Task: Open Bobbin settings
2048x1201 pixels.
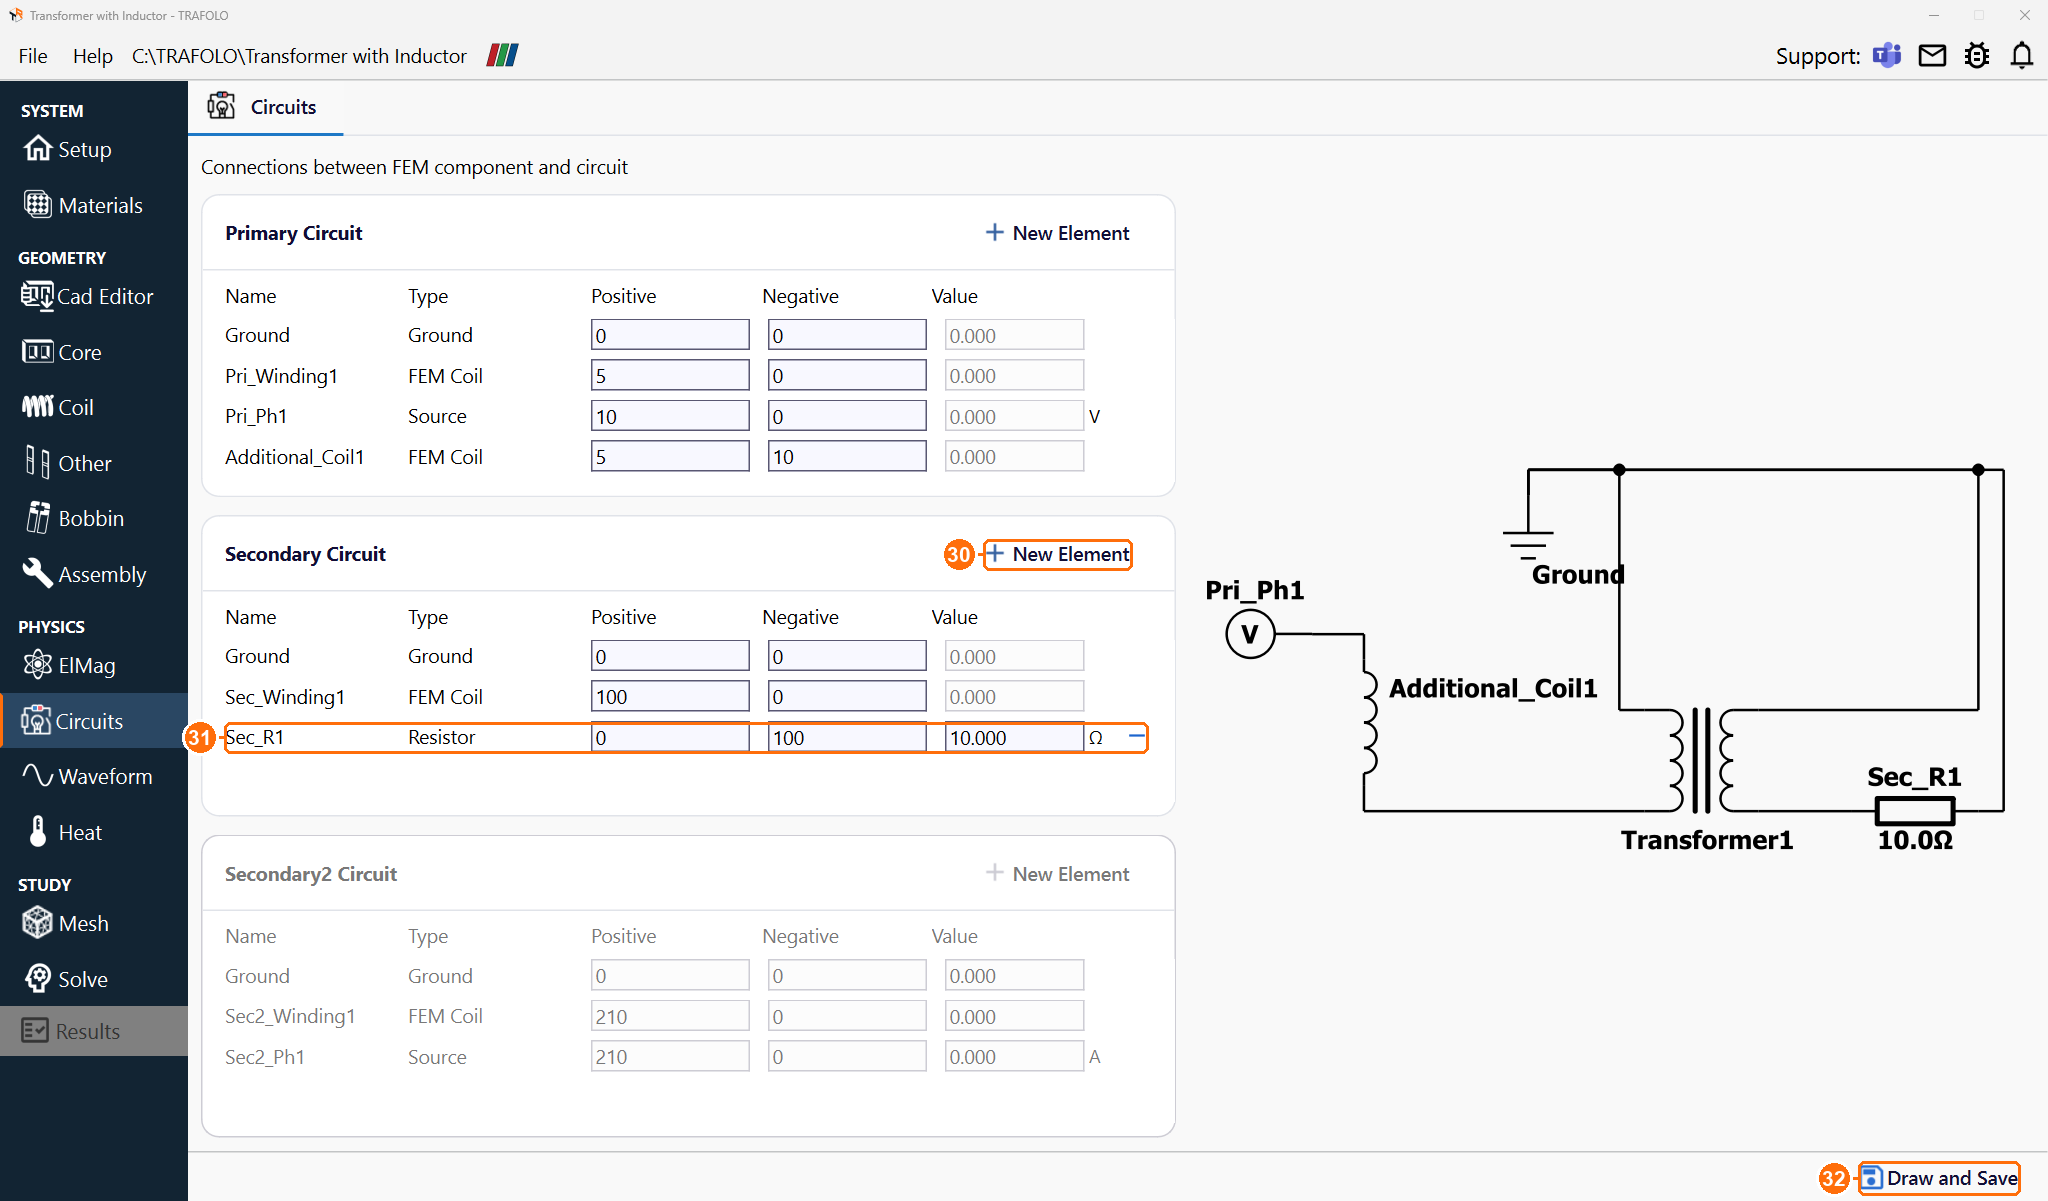Action: (74, 518)
